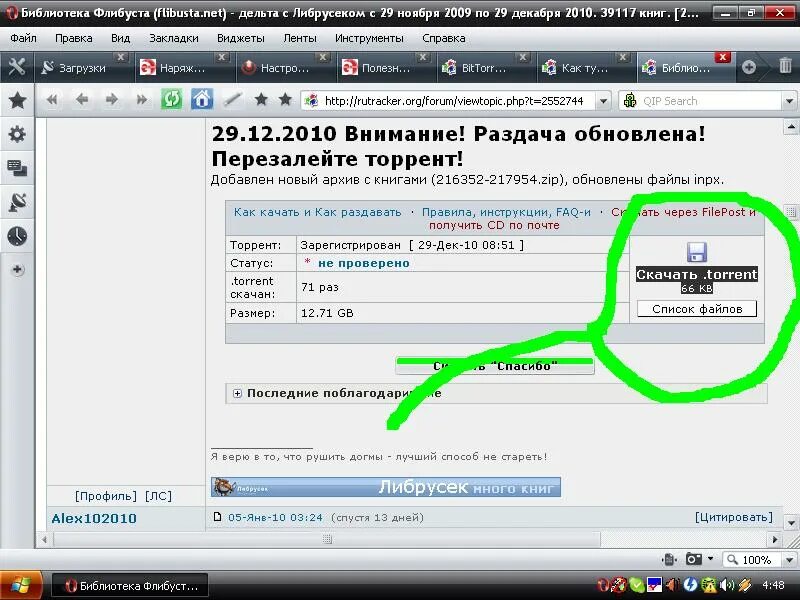Reload the current page
The image size is (800, 600).
click(x=171, y=99)
